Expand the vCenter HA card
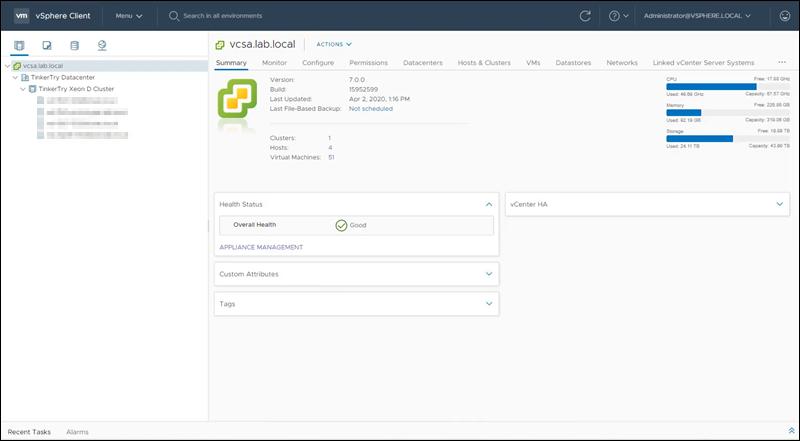800x441 pixels. tap(779, 204)
